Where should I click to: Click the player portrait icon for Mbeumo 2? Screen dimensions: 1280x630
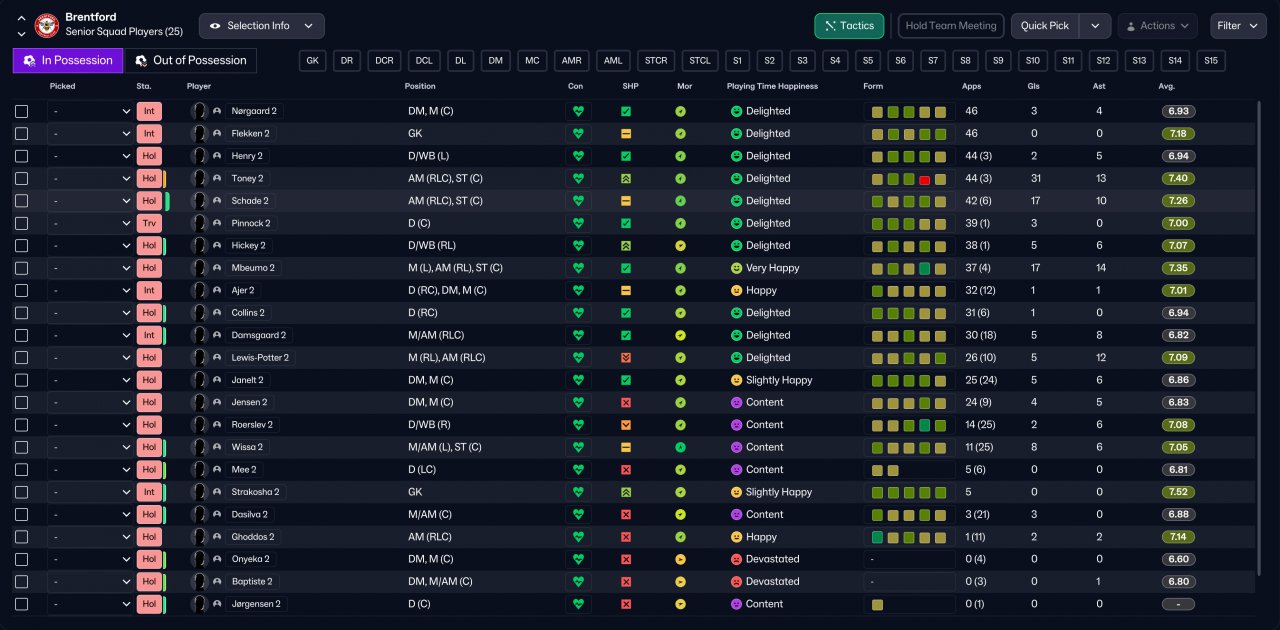(x=199, y=268)
